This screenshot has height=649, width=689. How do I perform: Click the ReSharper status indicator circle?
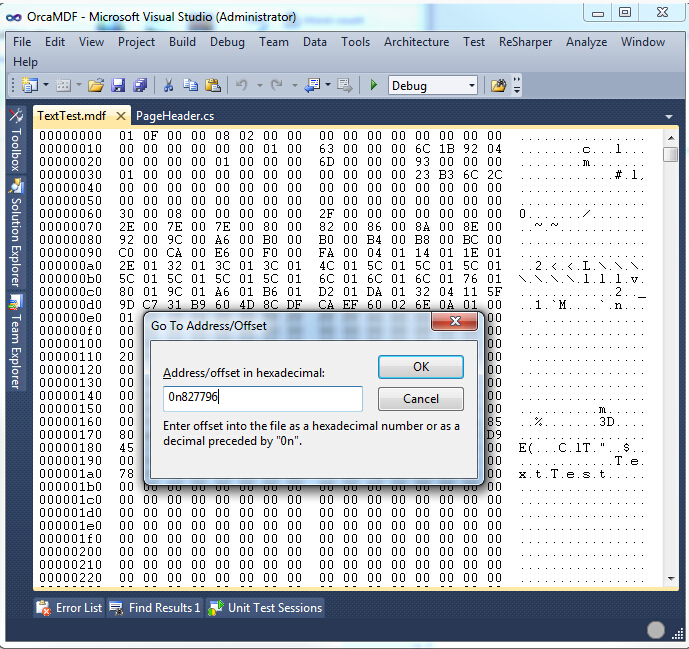tap(656, 630)
